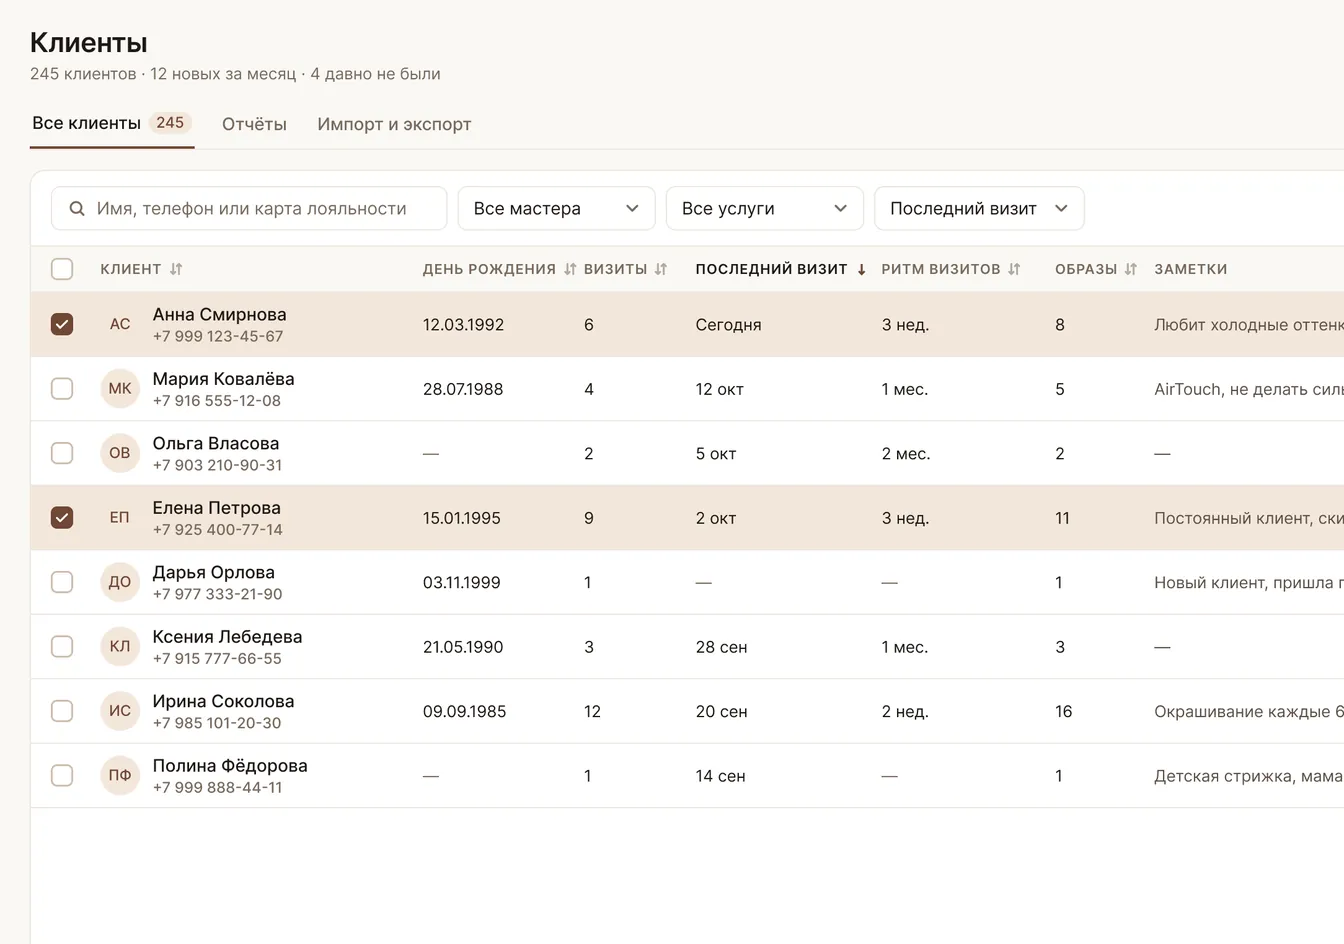This screenshot has width=1344, height=944.
Task: Open avatar АС of Анна Смирнова
Action: click(x=120, y=324)
